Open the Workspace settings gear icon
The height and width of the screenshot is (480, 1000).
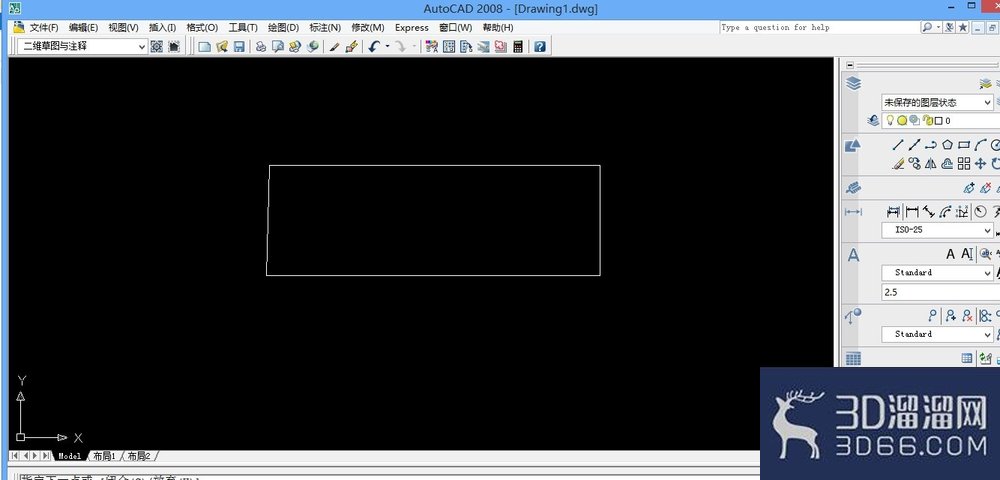[157, 47]
